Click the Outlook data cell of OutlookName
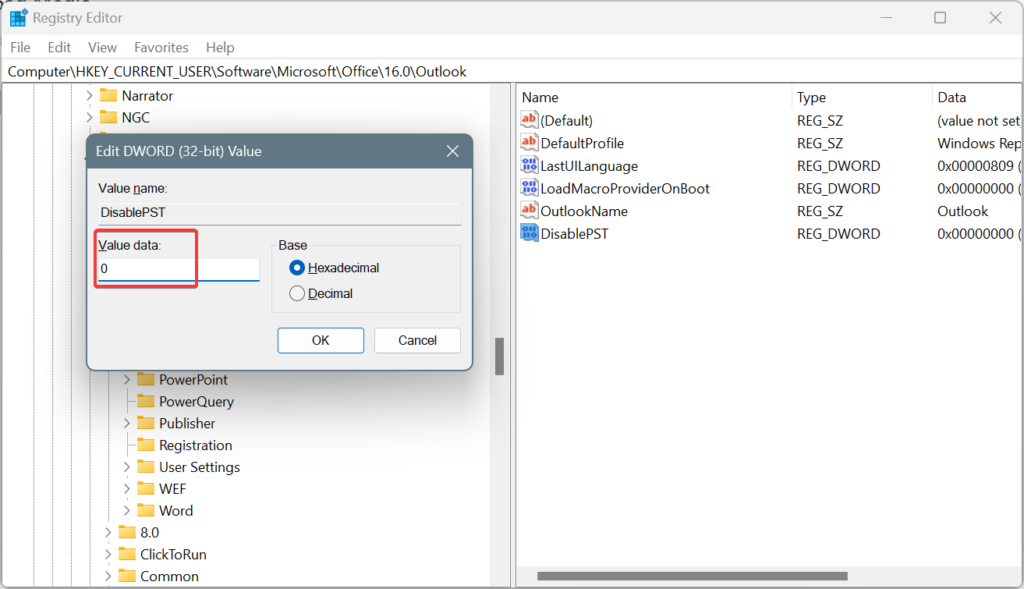The height and width of the screenshot is (589, 1024). tap(963, 212)
